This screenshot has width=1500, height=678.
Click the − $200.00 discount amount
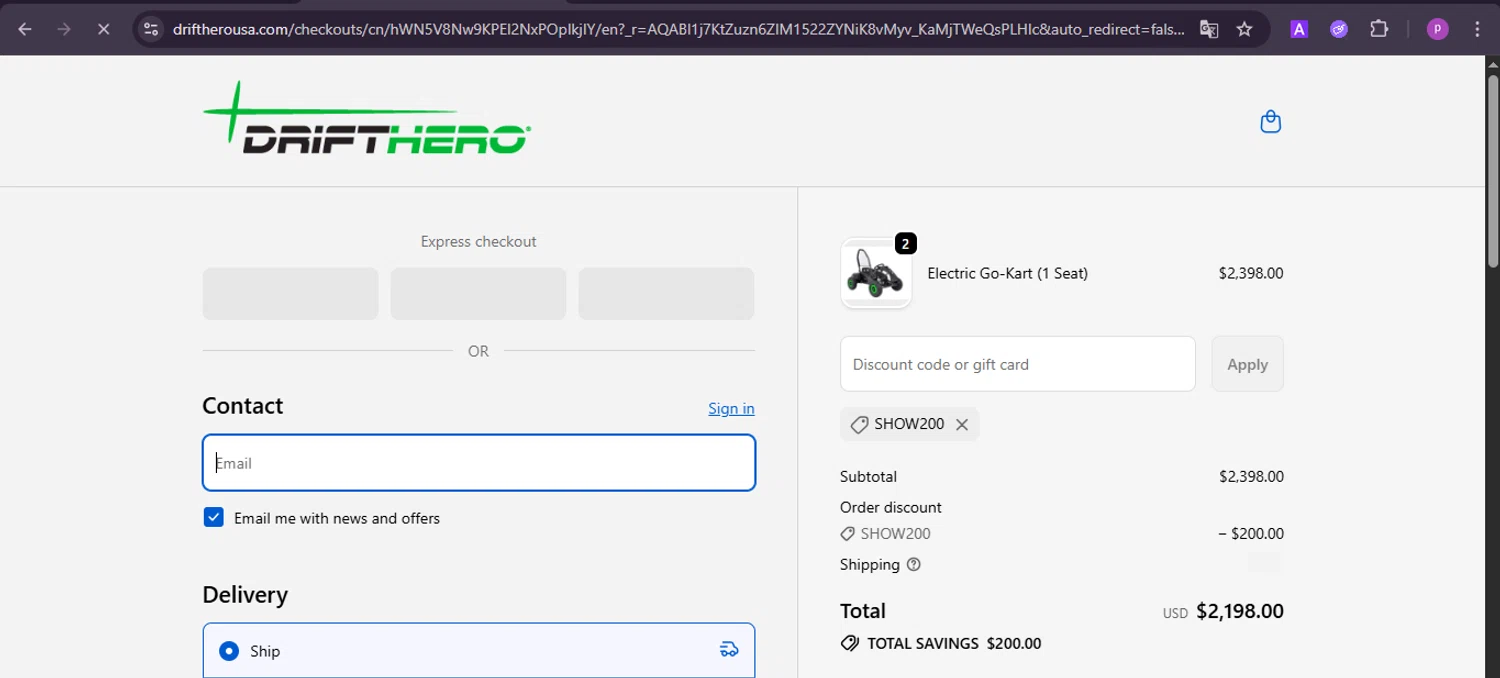1251,534
